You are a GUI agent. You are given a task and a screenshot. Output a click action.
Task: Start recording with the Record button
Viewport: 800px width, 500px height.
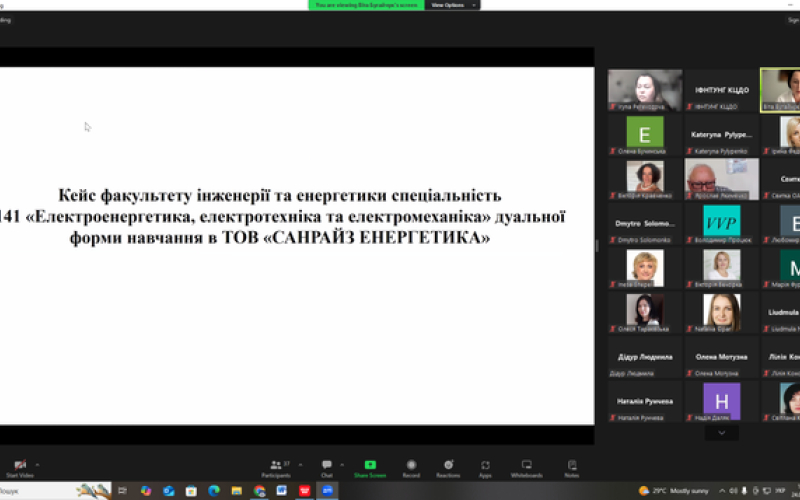(x=411, y=468)
